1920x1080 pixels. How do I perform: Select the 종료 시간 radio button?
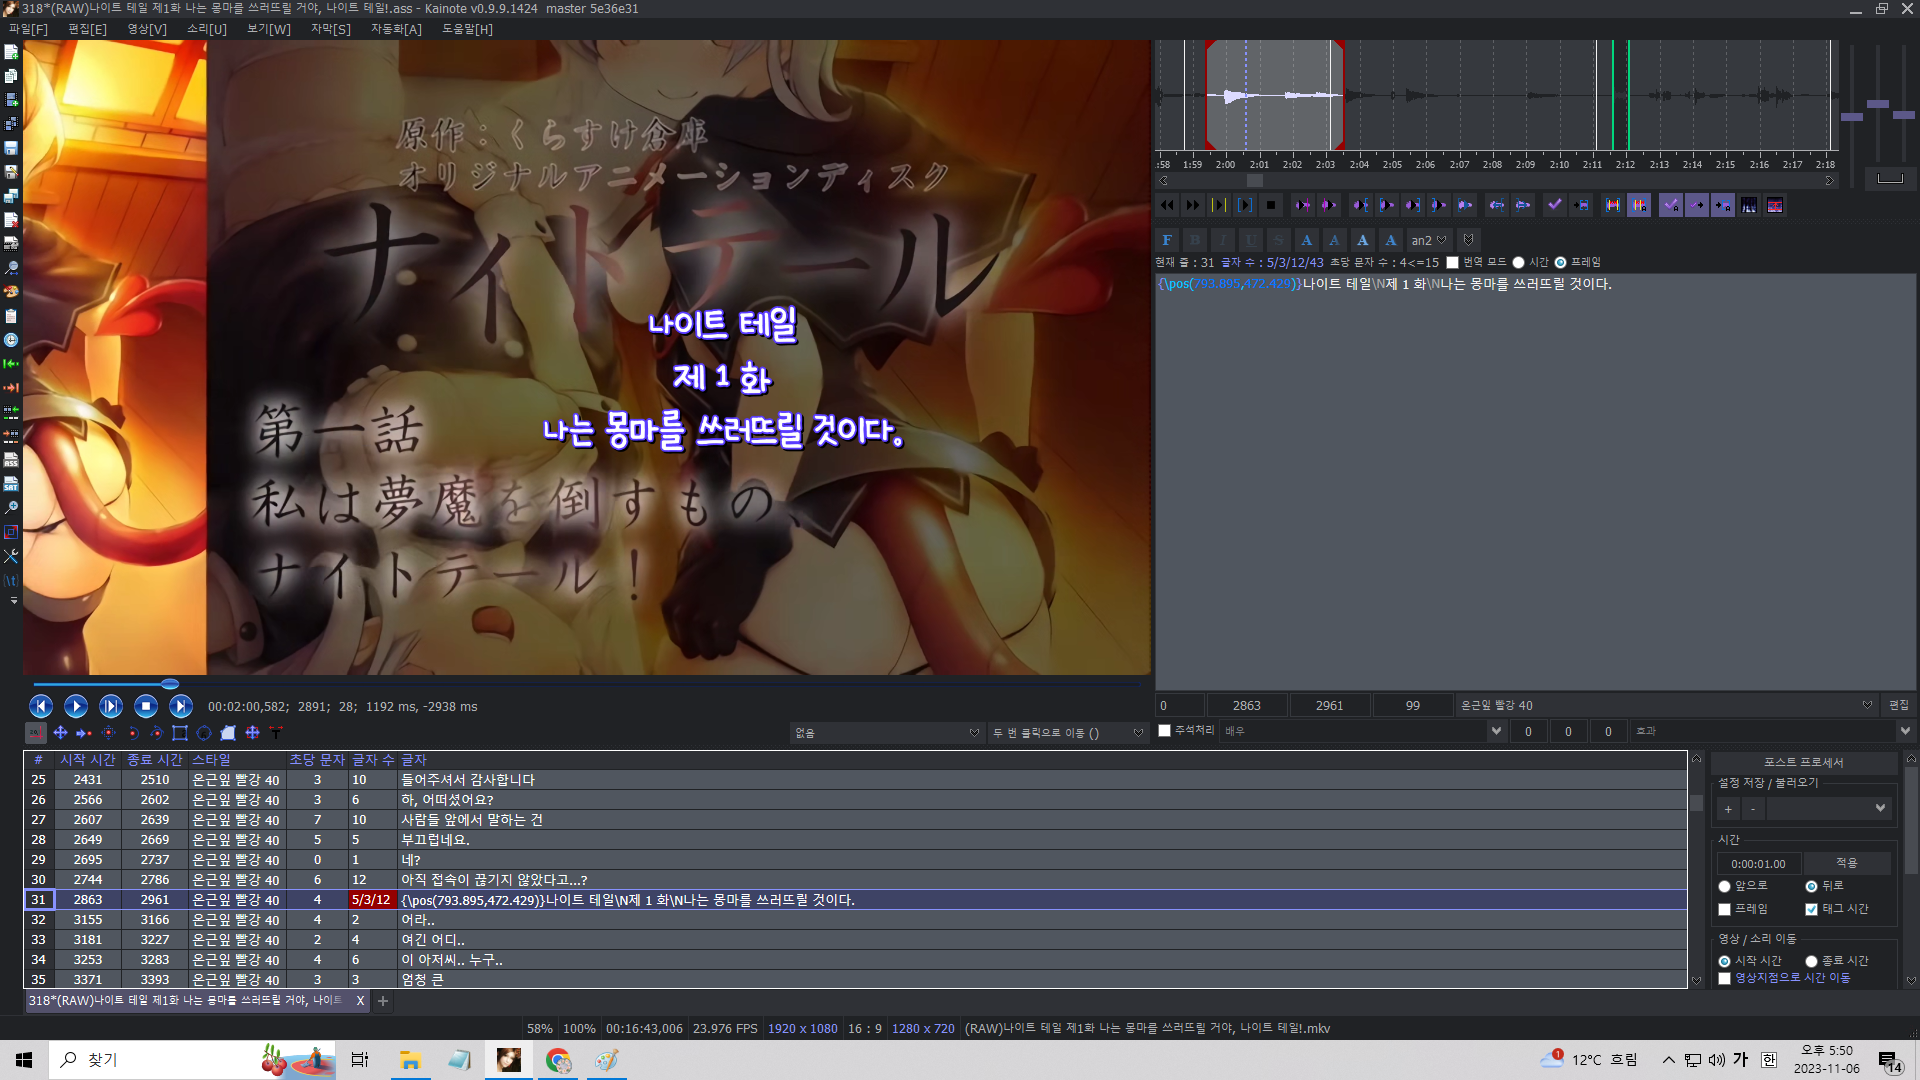[1811, 961]
